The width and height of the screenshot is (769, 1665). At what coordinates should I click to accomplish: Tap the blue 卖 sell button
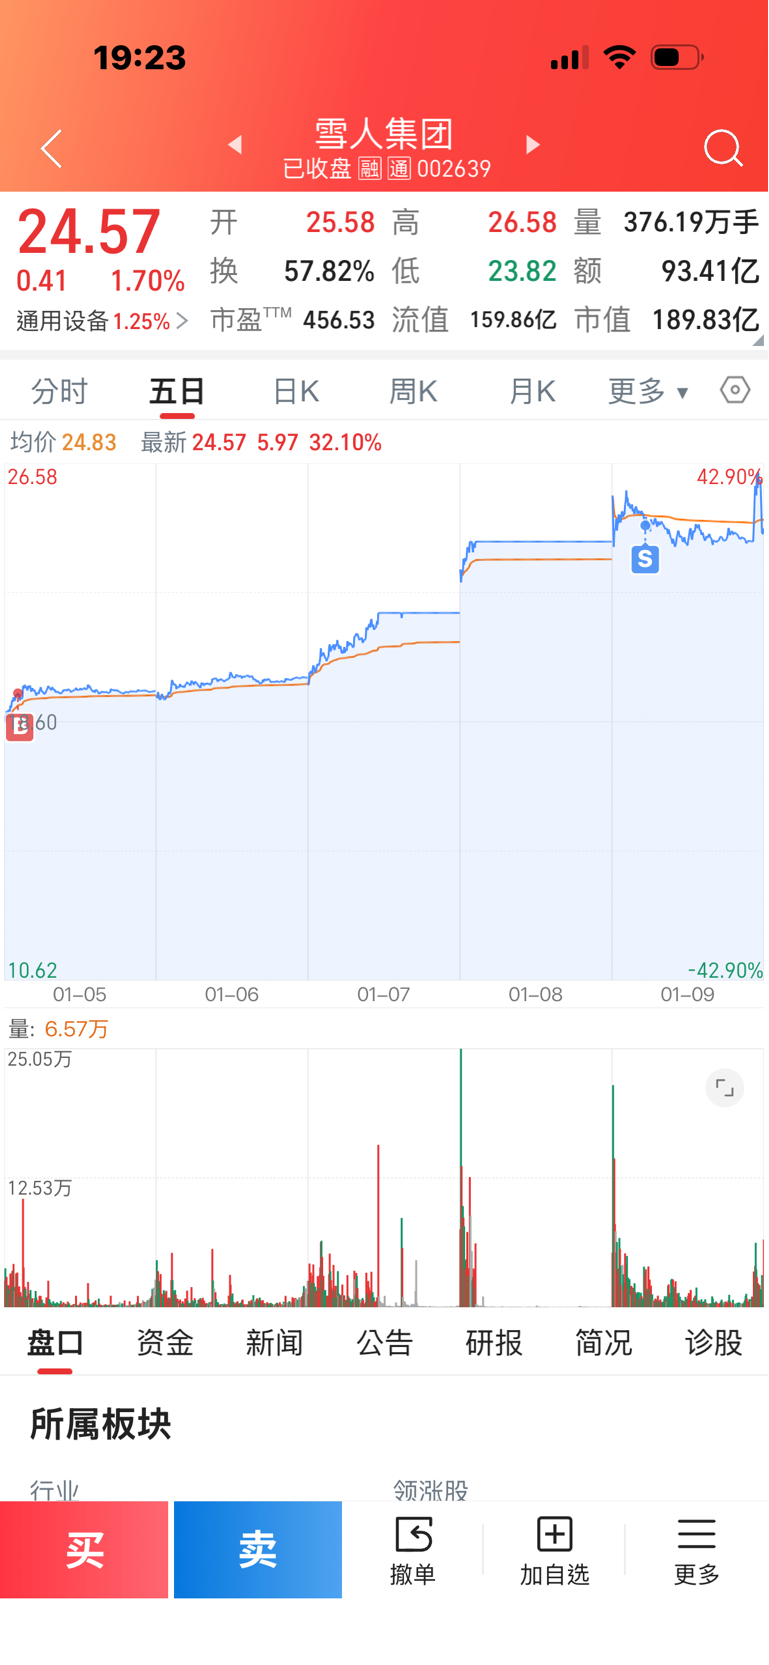[258, 1550]
